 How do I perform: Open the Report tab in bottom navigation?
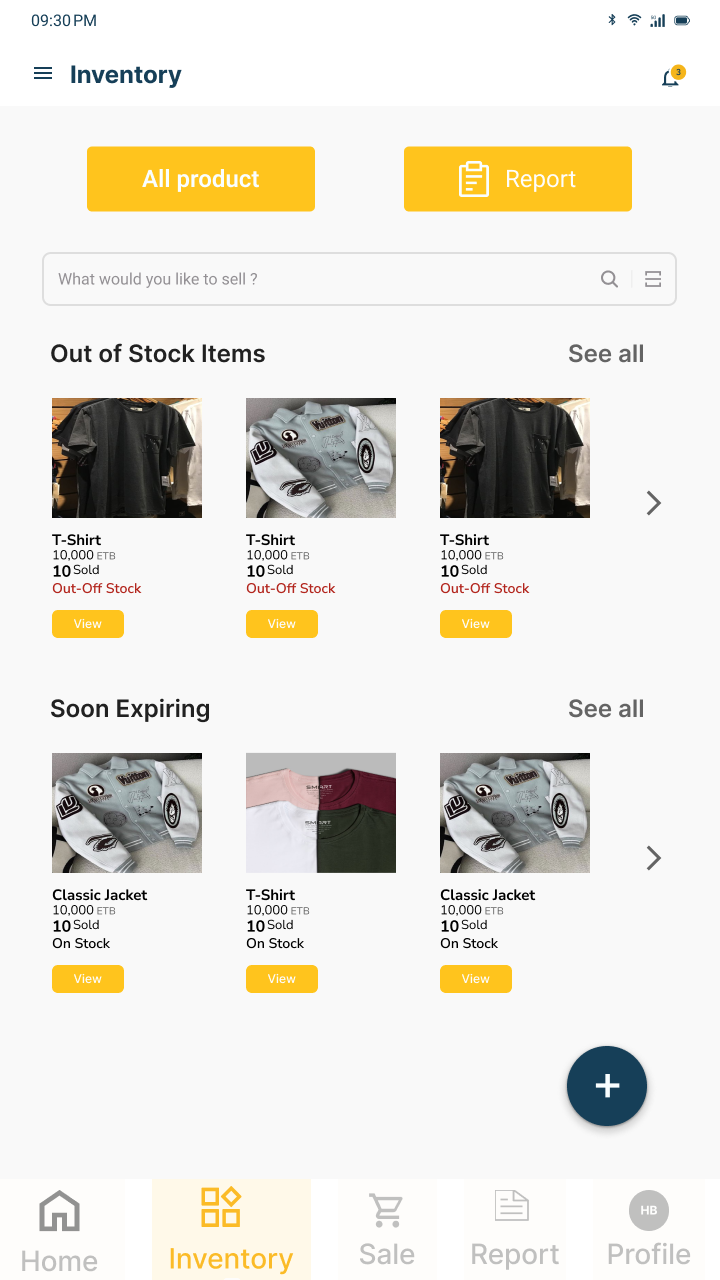pos(514,1230)
